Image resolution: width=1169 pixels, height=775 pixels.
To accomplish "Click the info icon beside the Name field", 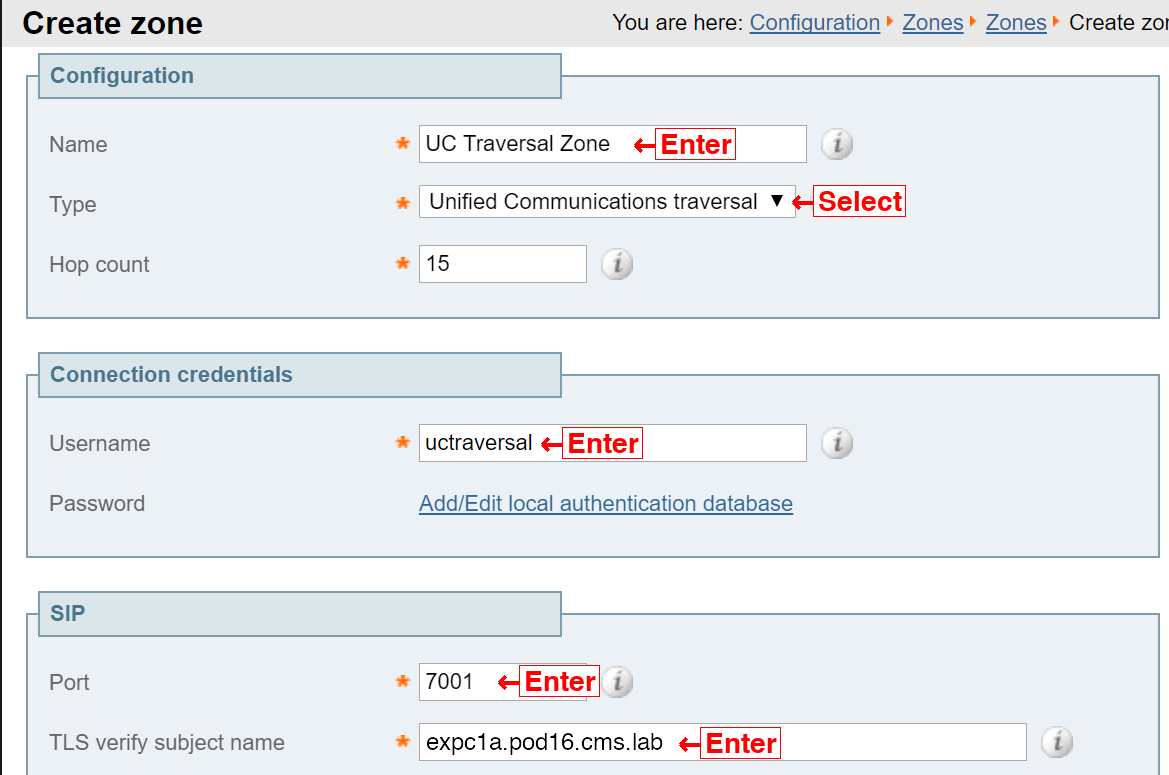I will tap(836, 144).
